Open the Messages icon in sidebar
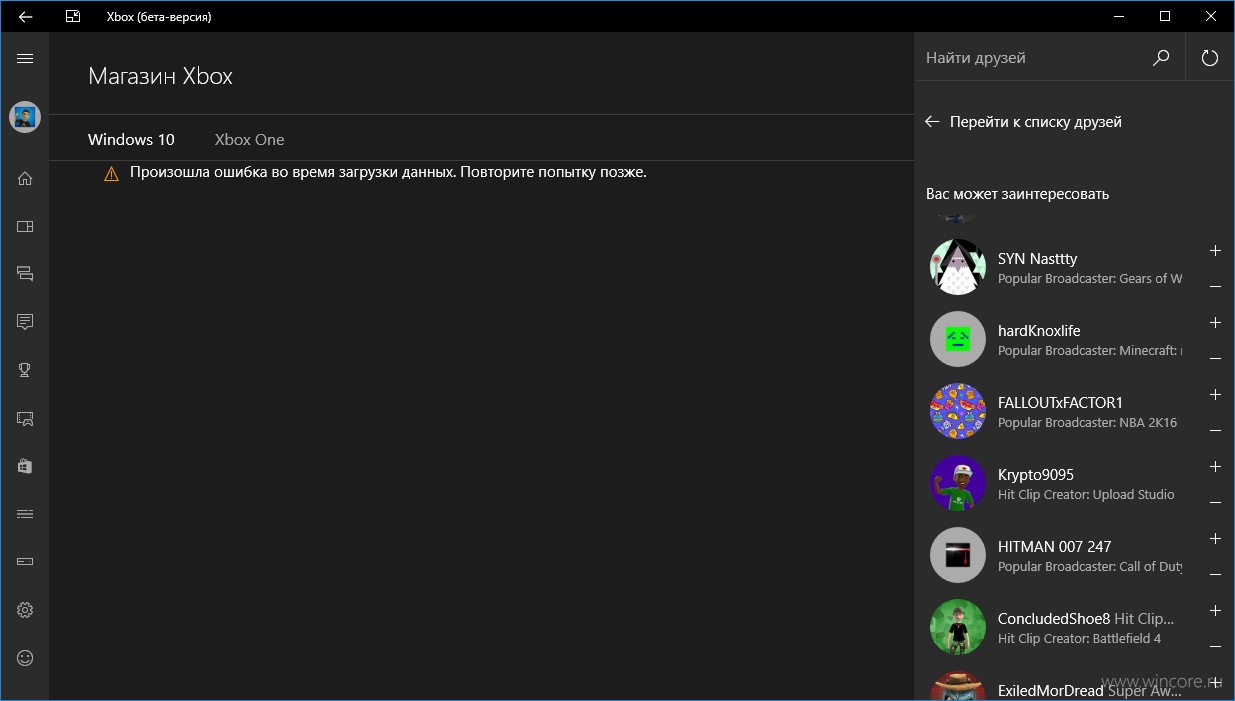This screenshot has width=1235, height=701. pyautogui.click(x=25, y=322)
